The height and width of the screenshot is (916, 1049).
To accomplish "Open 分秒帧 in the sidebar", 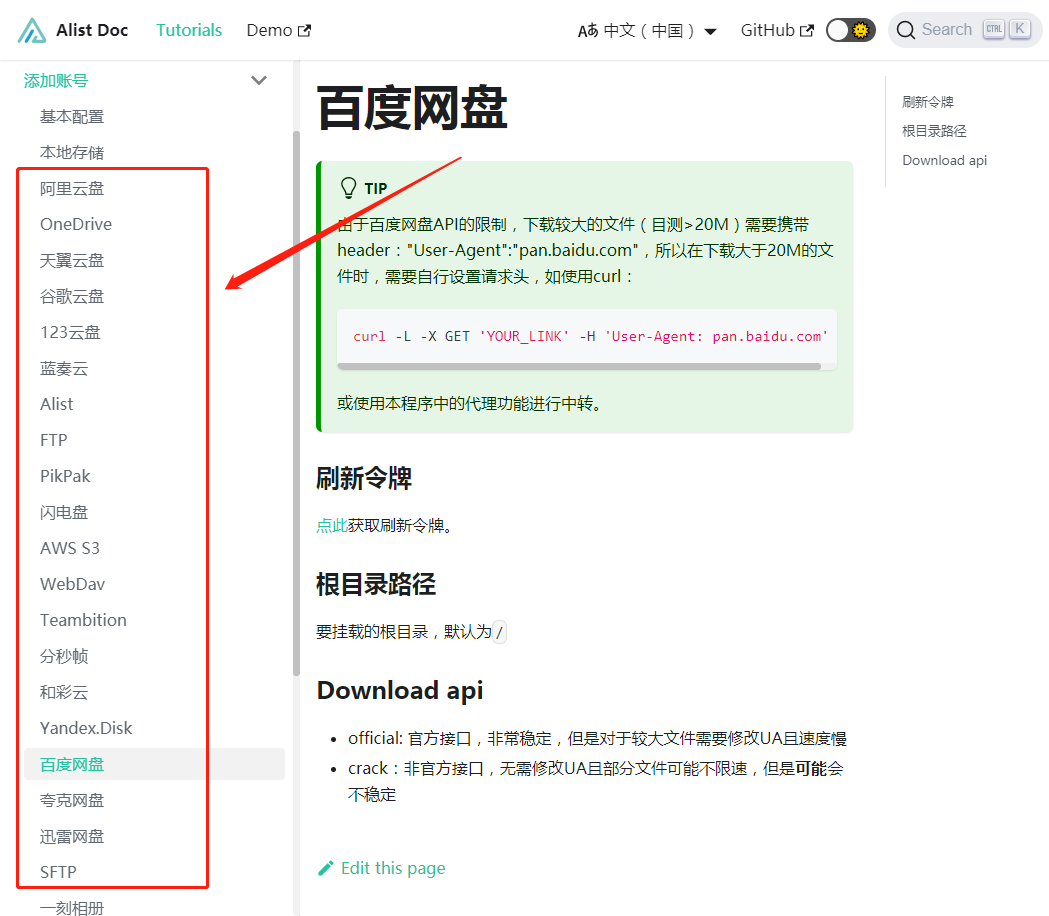I will point(64,656).
